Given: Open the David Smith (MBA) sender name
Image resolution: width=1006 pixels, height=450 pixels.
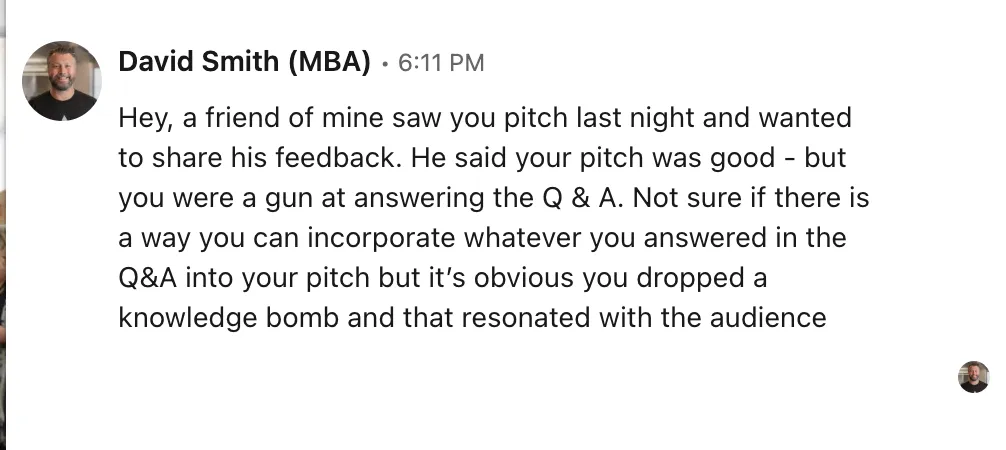Looking at the screenshot, I should (244, 62).
